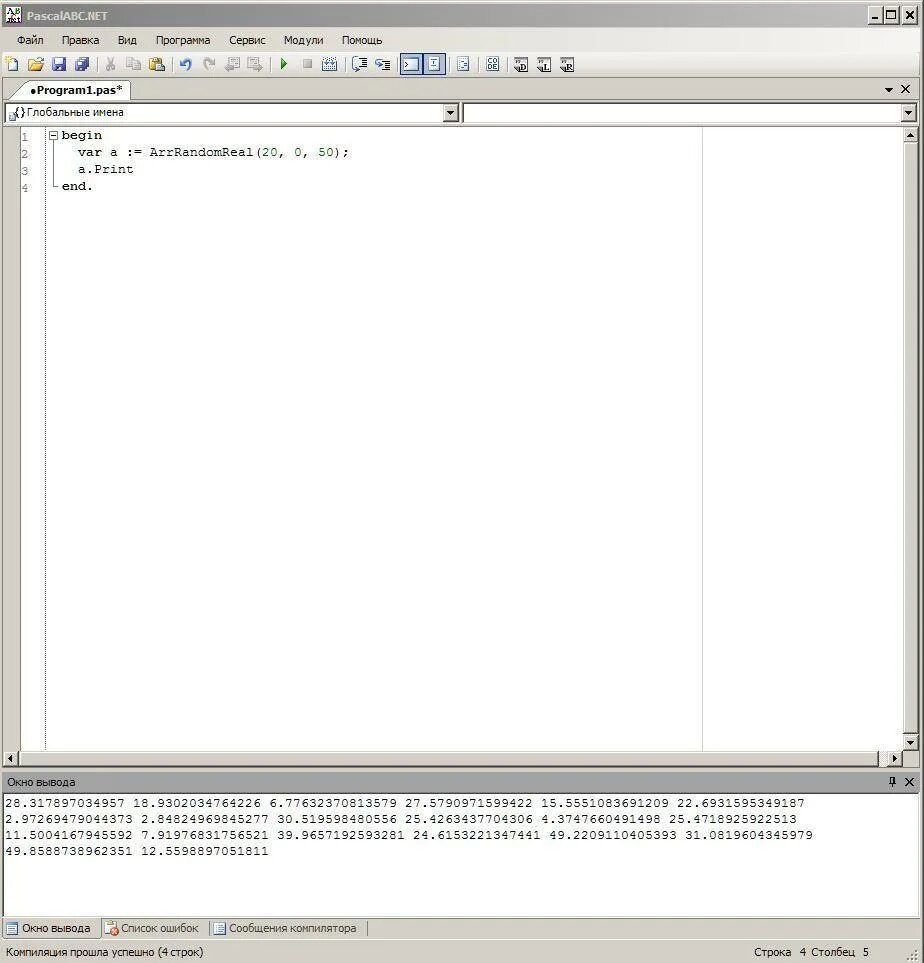The height and width of the screenshot is (963, 924).
Task: Close the Program1.pas editor tab
Action: (x=906, y=90)
